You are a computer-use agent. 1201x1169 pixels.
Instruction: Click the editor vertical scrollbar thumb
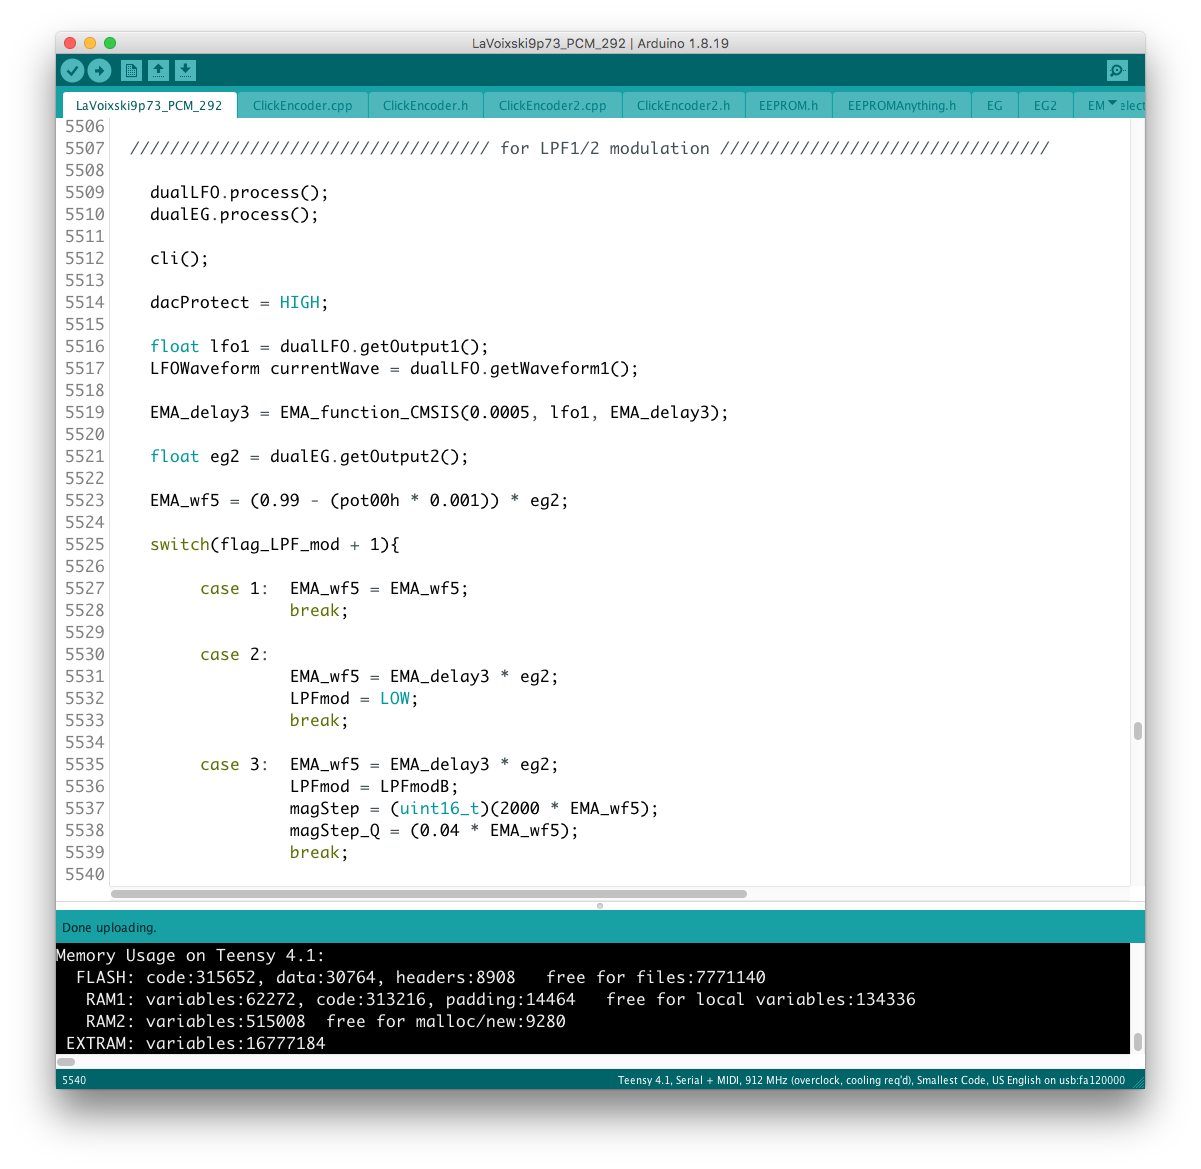click(1137, 731)
